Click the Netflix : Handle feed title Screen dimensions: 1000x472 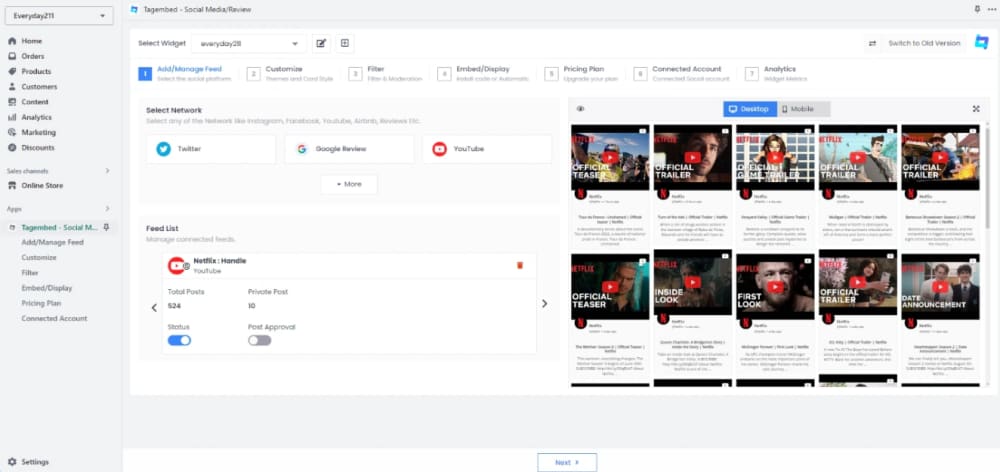[x=219, y=261]
